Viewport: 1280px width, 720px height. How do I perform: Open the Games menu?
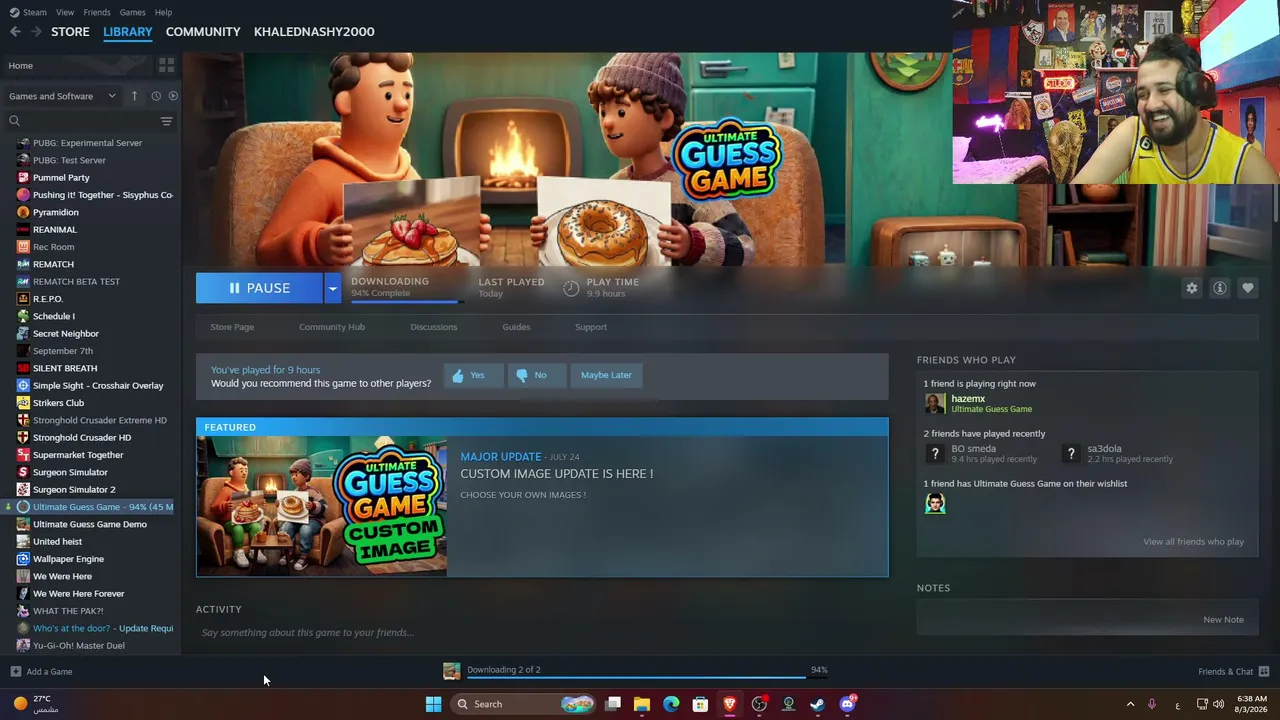132,12
